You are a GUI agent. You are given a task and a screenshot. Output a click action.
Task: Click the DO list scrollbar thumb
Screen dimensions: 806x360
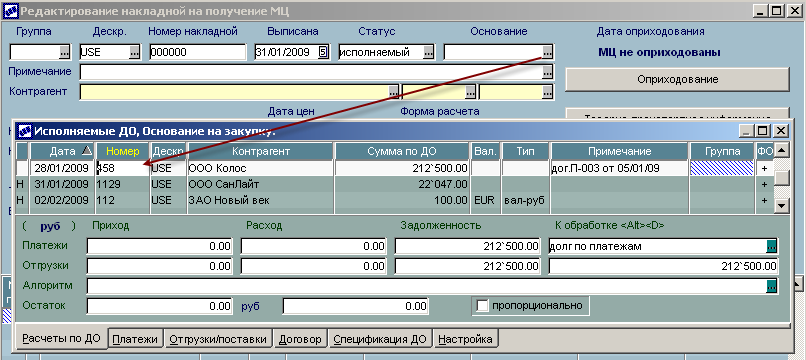[781, 177]
